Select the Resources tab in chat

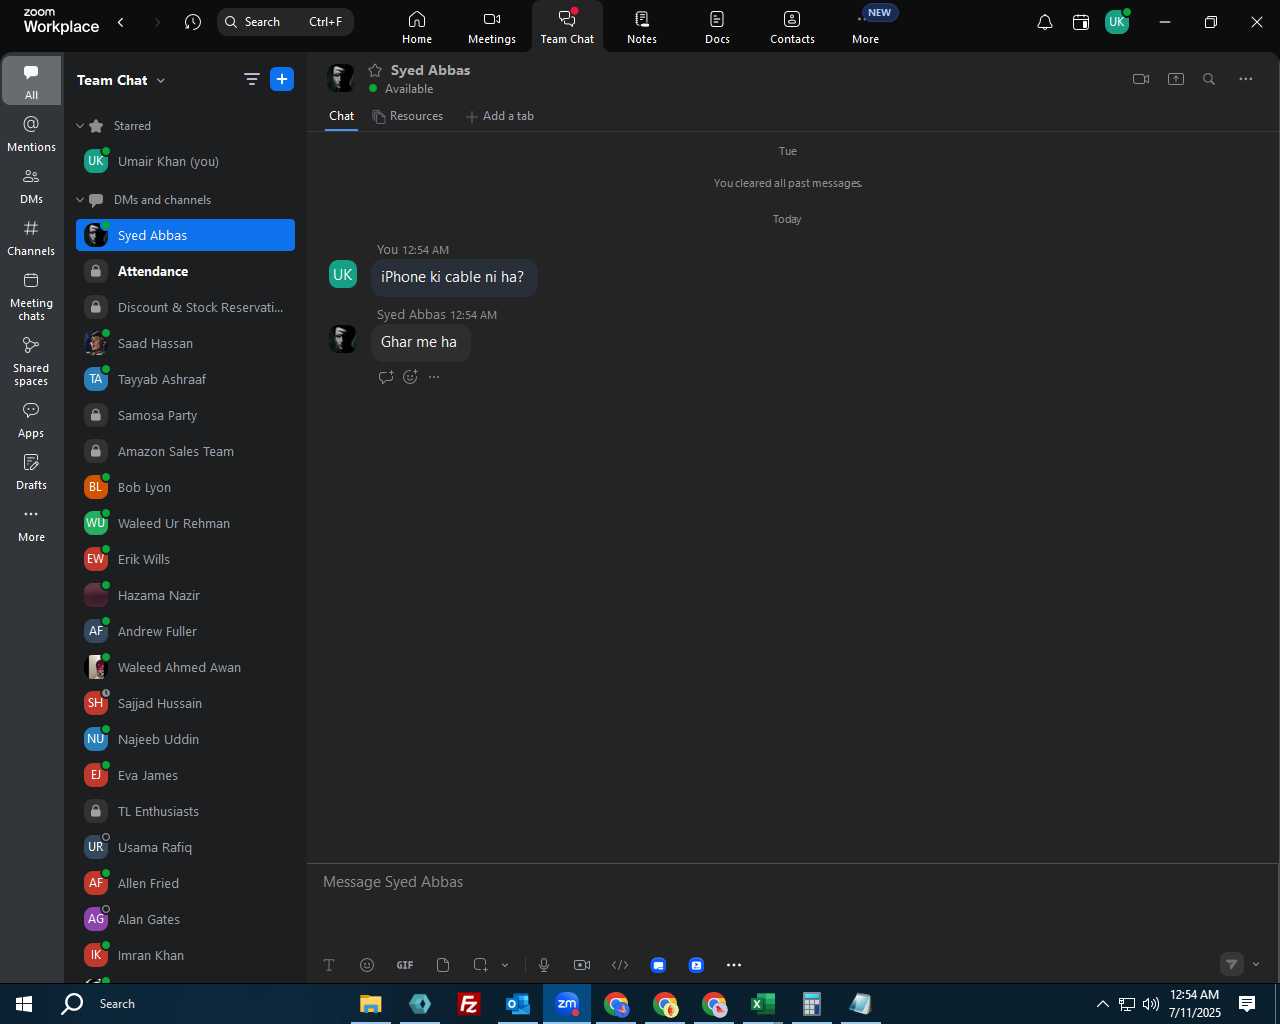pos(408,116)
